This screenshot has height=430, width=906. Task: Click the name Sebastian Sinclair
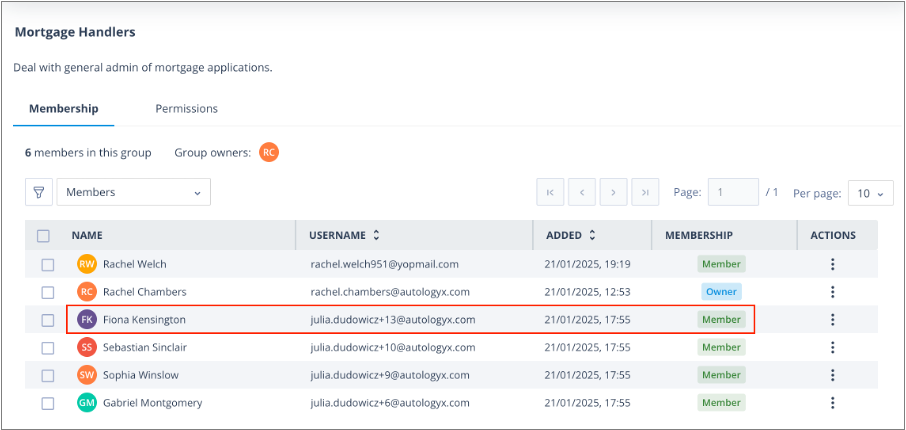[x=144, y=347]
